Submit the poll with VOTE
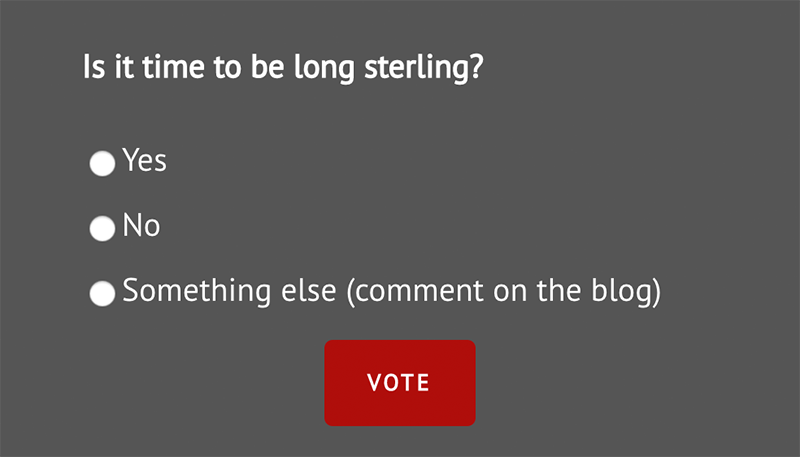800x457 pixels. click(399, 383)
